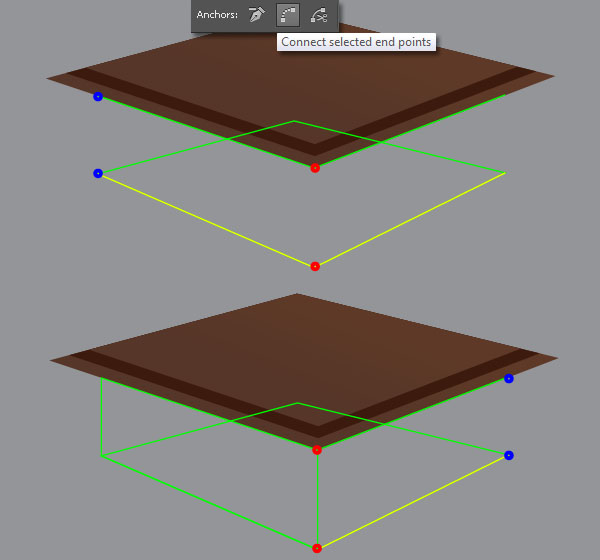This screenshot has width=600, height=560.
Task: Click the "Anchors:" label text
Action: click(x=217, y=15)
